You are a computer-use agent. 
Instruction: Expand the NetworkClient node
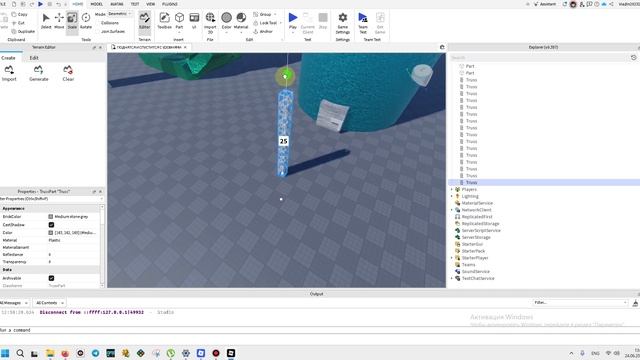point(452,210)
